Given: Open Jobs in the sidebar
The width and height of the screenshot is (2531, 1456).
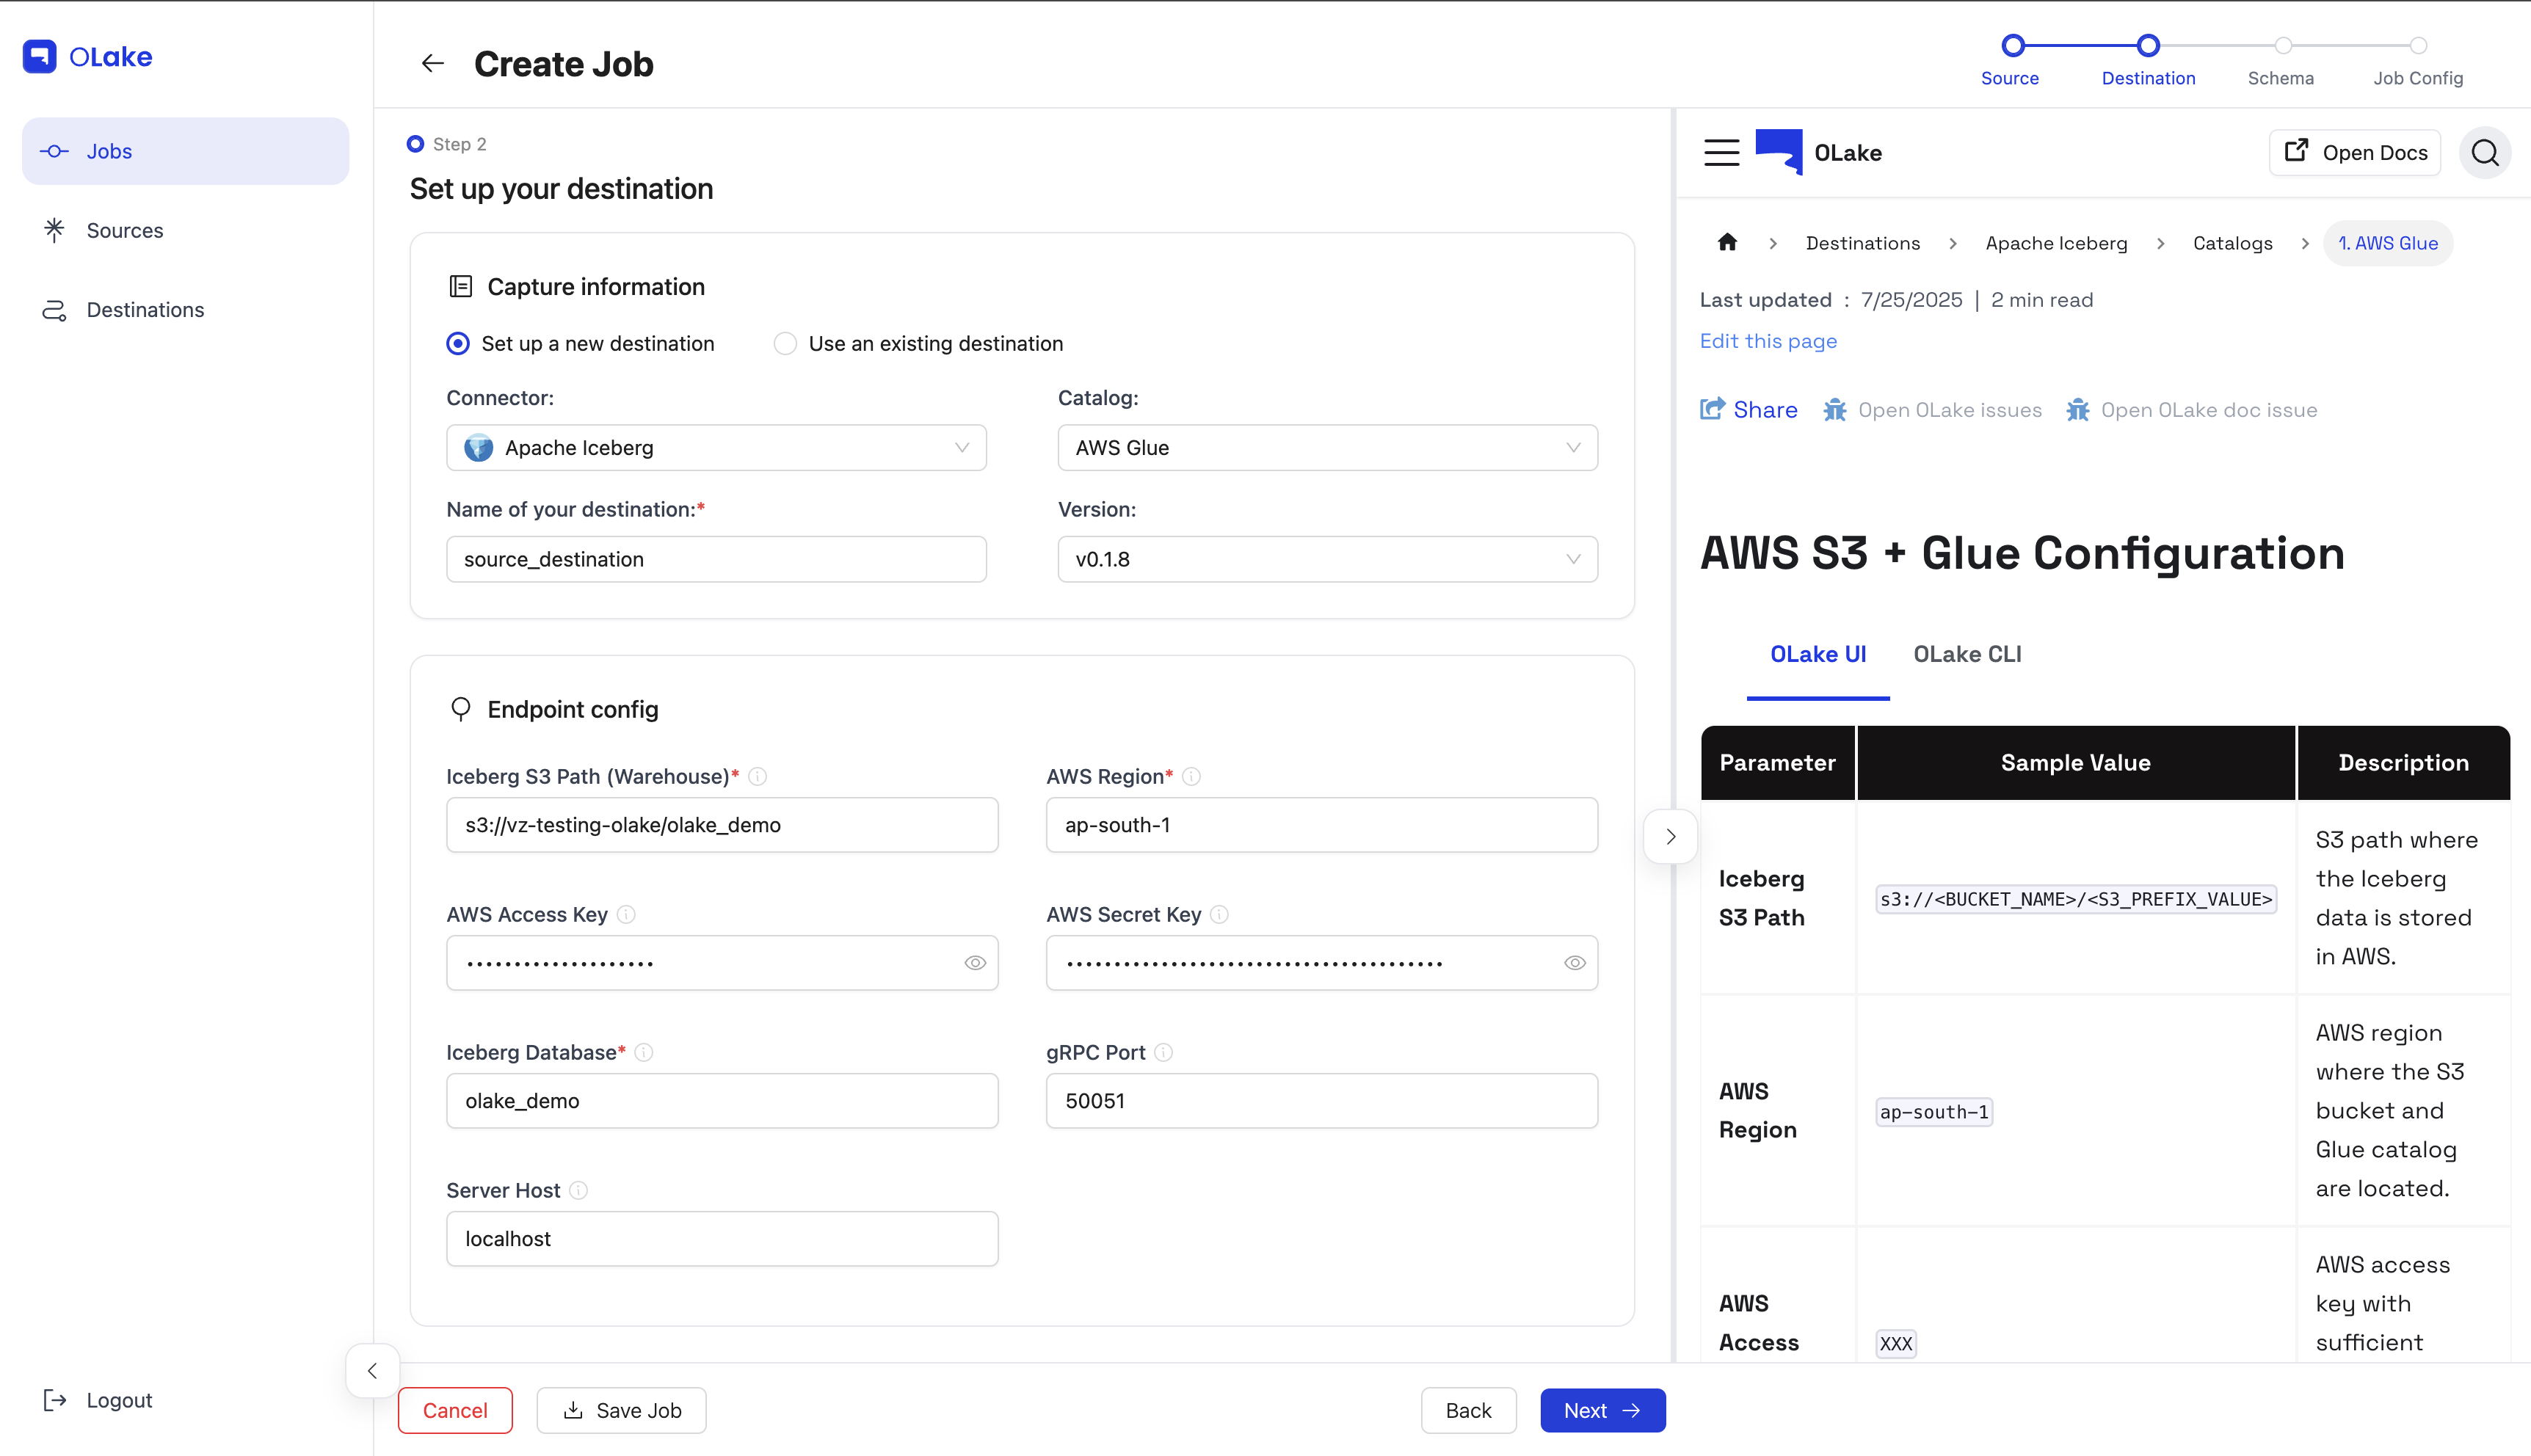Looking at the screenshot, I should [x=185, y=151].
